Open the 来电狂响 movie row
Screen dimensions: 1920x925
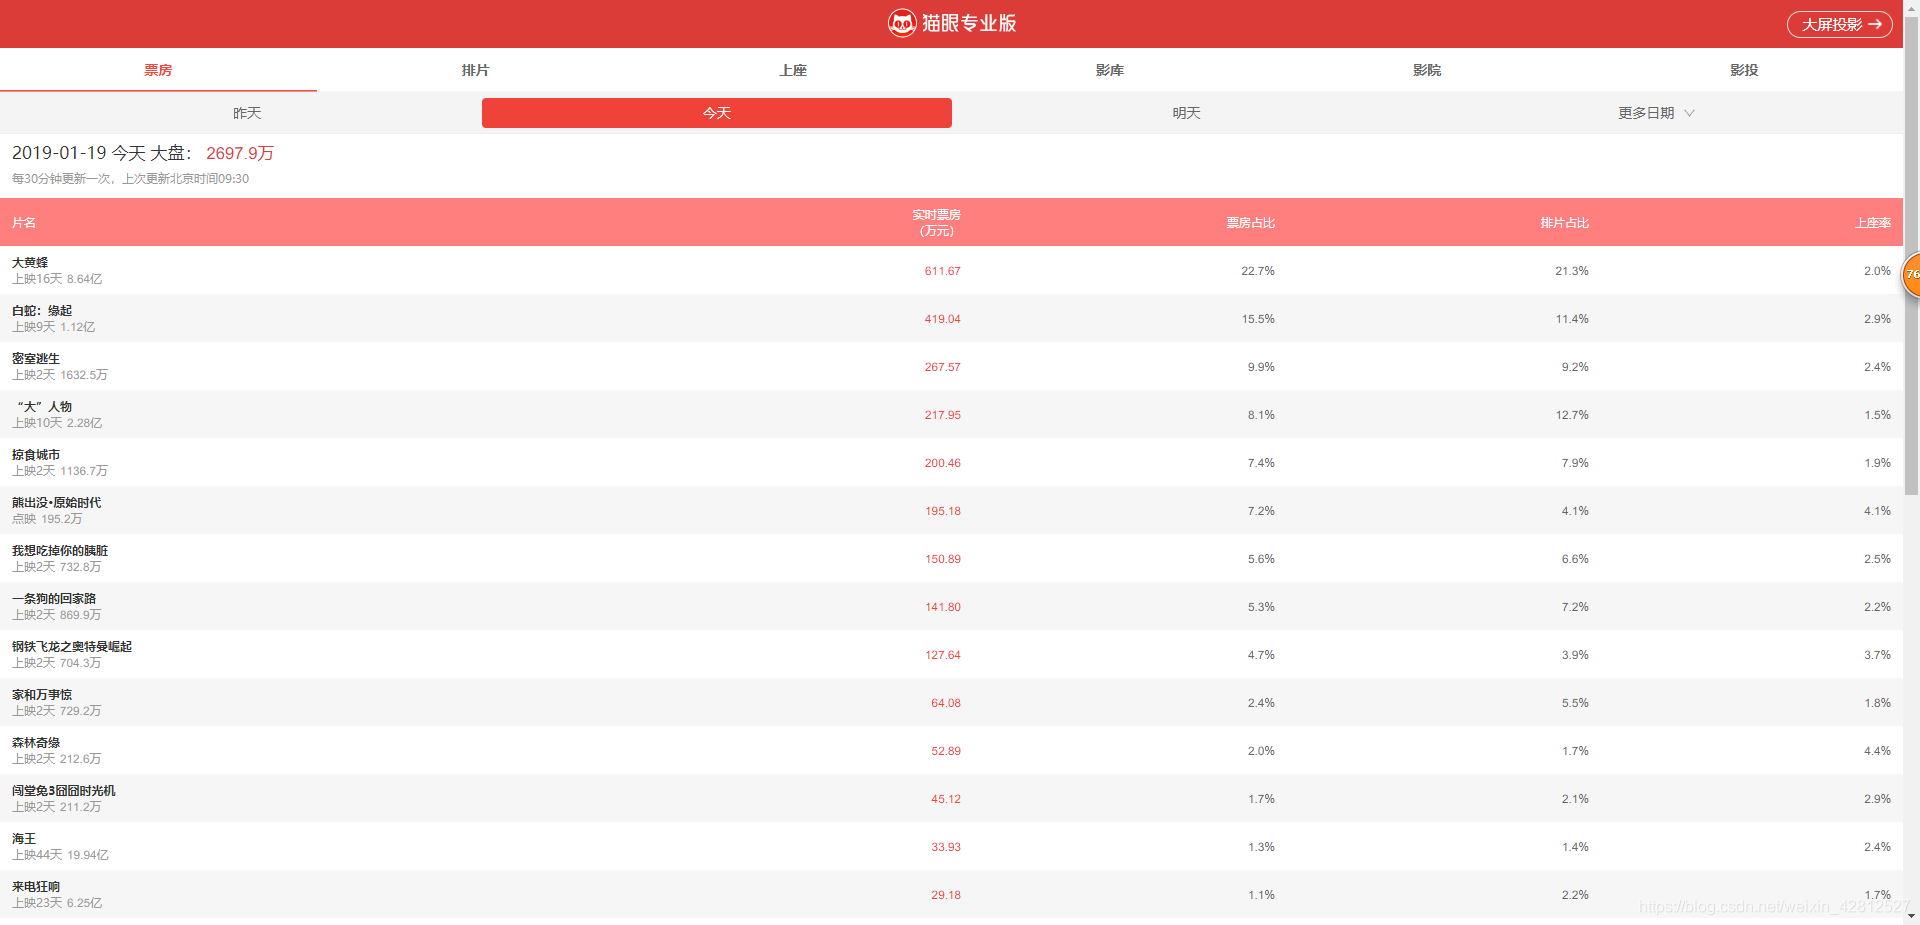(951, 894)
